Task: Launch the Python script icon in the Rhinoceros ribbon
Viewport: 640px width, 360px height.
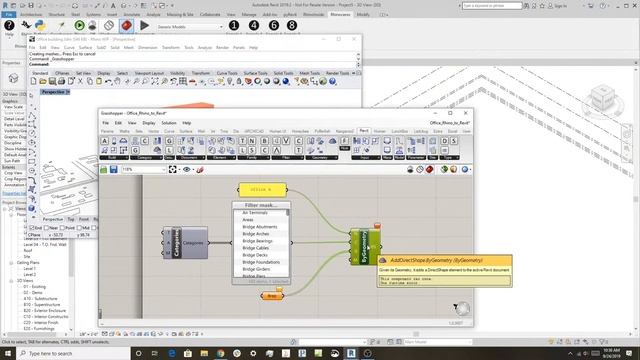Action: [x=40, y=25]
